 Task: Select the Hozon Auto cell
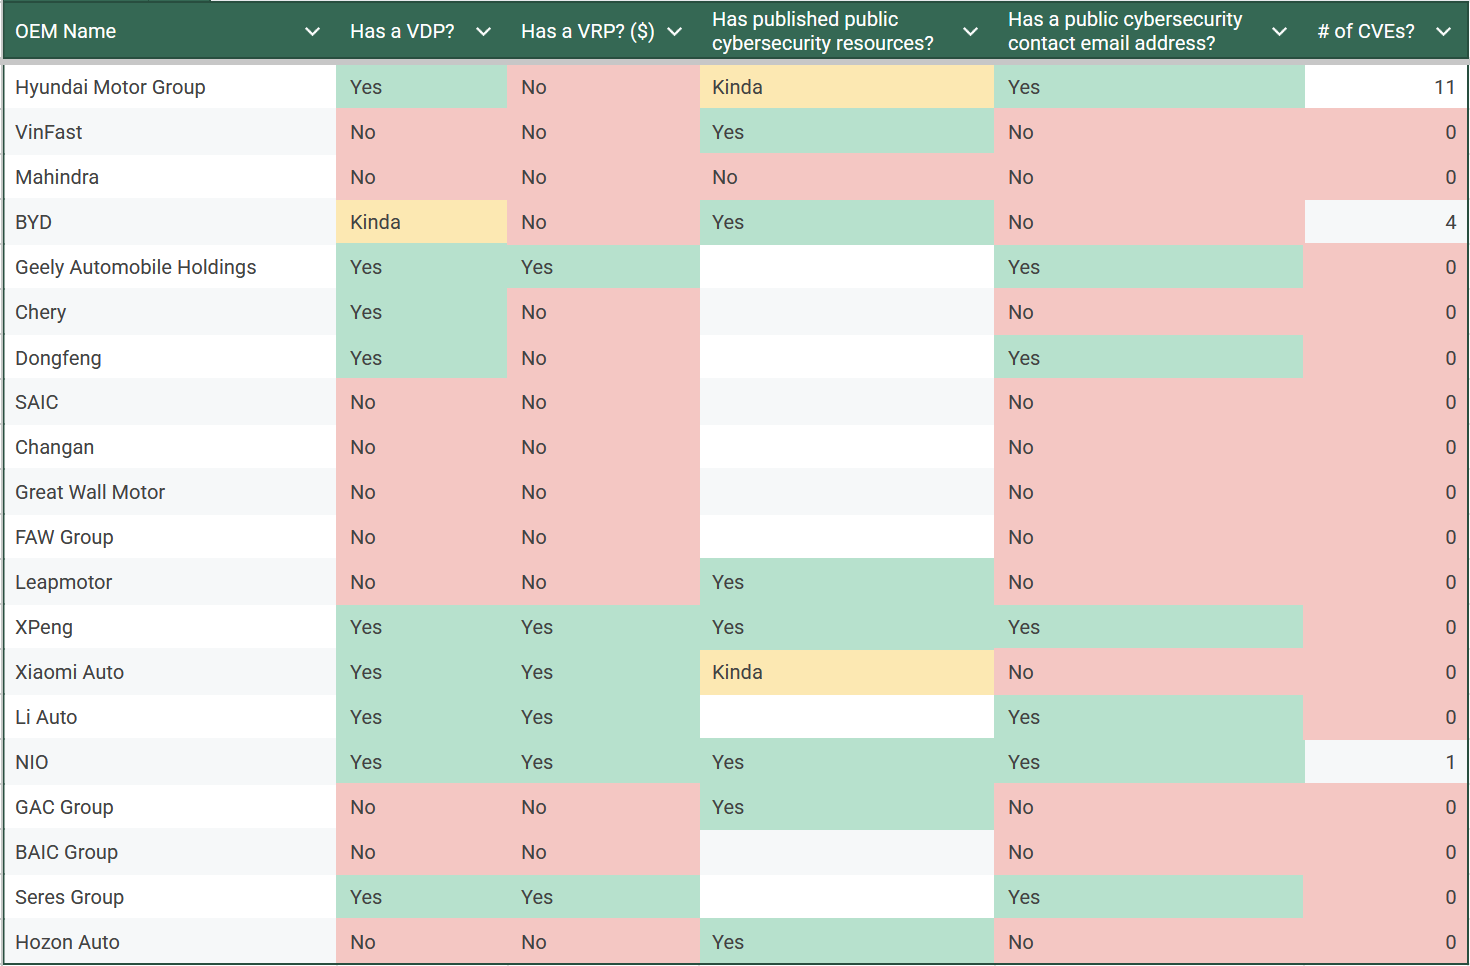(x=170, y=942)
